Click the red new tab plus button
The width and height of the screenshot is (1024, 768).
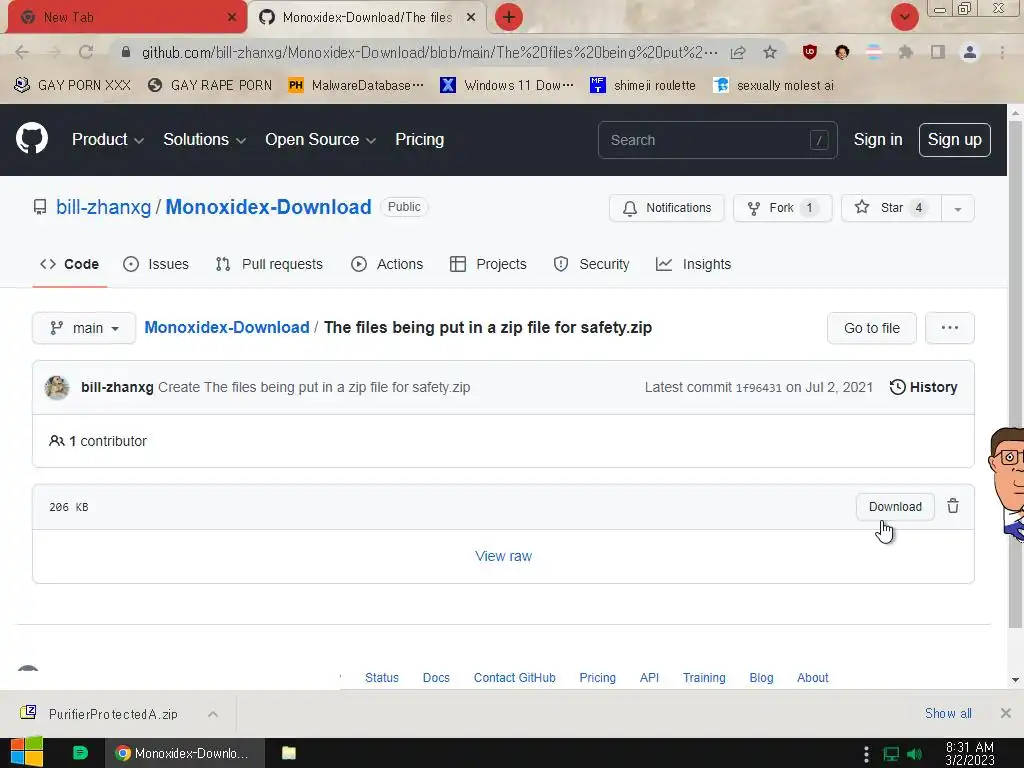pyautogui.click(x=509, y=17)
